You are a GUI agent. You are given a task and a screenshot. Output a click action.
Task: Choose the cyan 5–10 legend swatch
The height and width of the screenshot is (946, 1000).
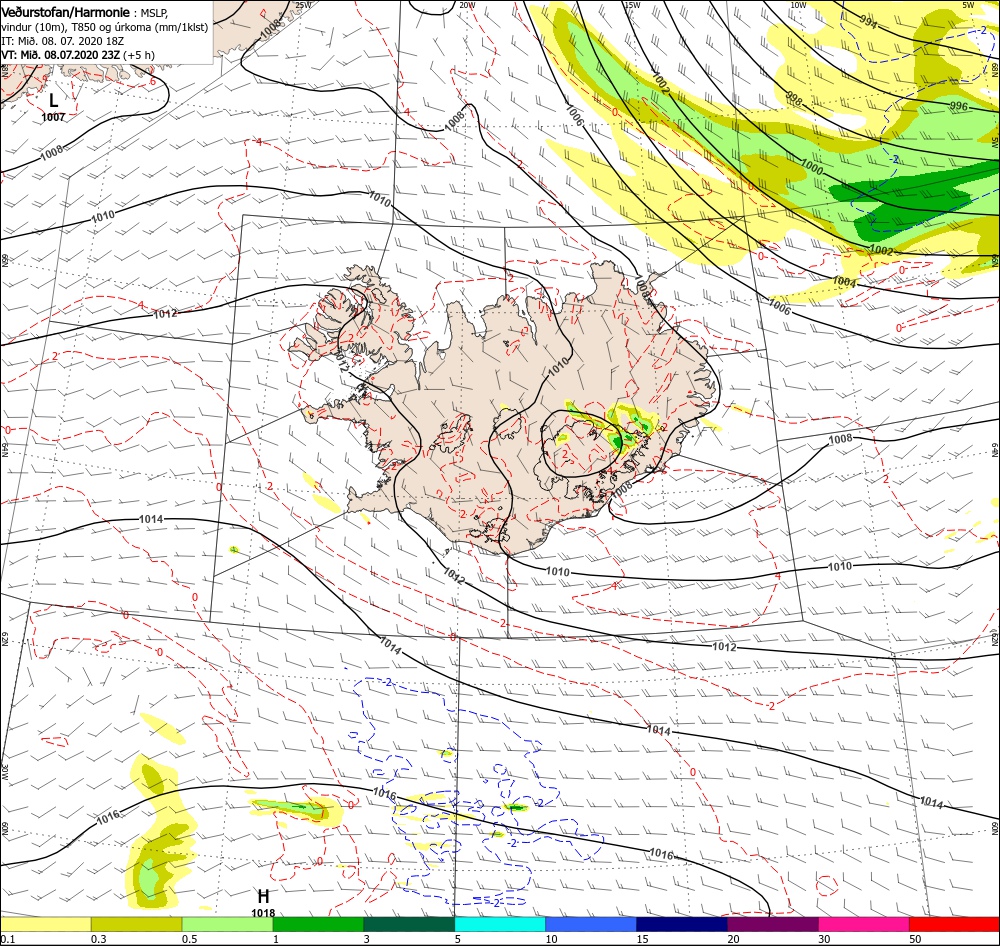coord(500,924)
